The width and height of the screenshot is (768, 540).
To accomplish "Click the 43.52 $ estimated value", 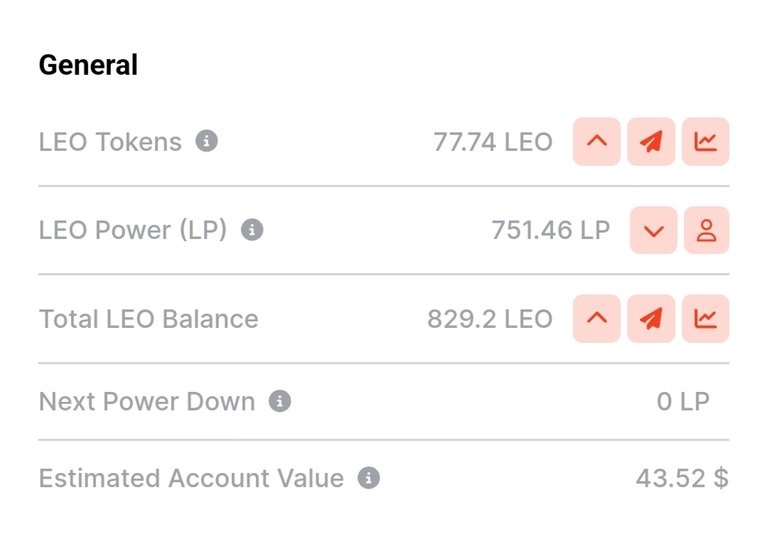I will (x=682, y=478).
